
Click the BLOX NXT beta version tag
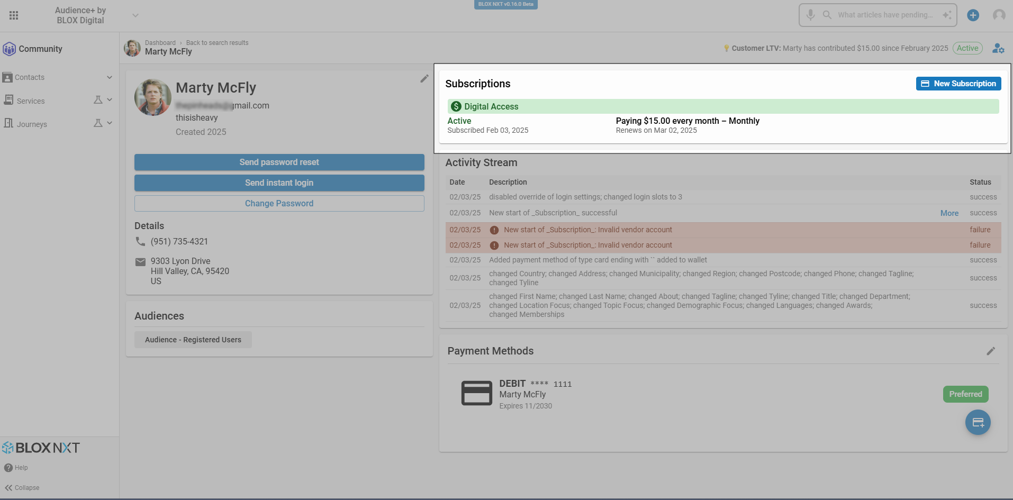tap(506, 4)
